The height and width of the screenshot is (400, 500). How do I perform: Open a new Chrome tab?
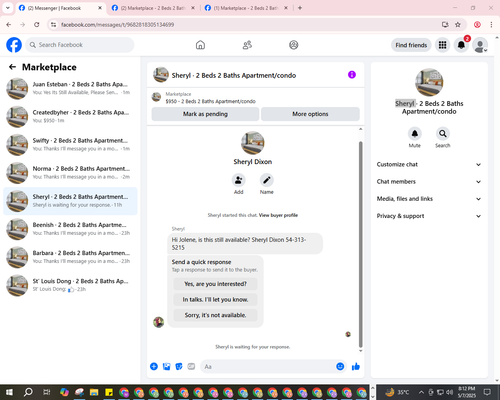(x=300, y=8)
